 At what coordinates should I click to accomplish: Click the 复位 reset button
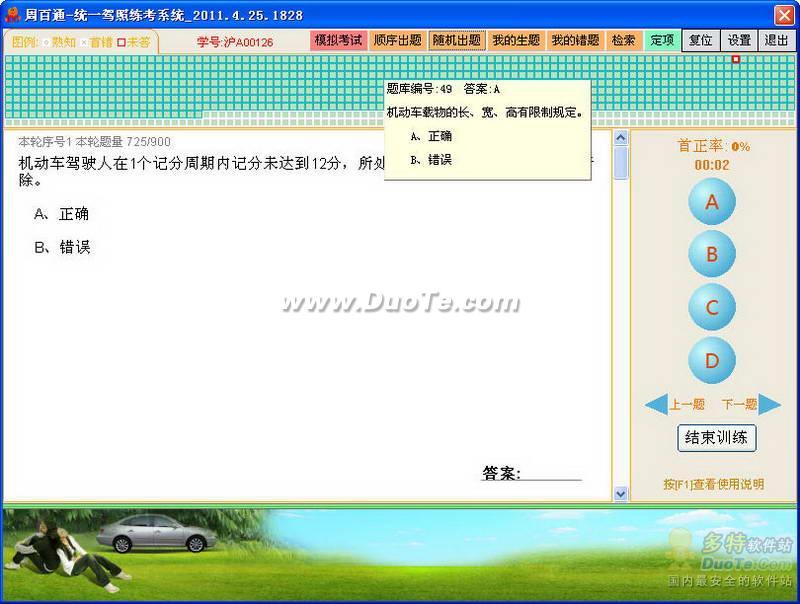coord(701,40)
